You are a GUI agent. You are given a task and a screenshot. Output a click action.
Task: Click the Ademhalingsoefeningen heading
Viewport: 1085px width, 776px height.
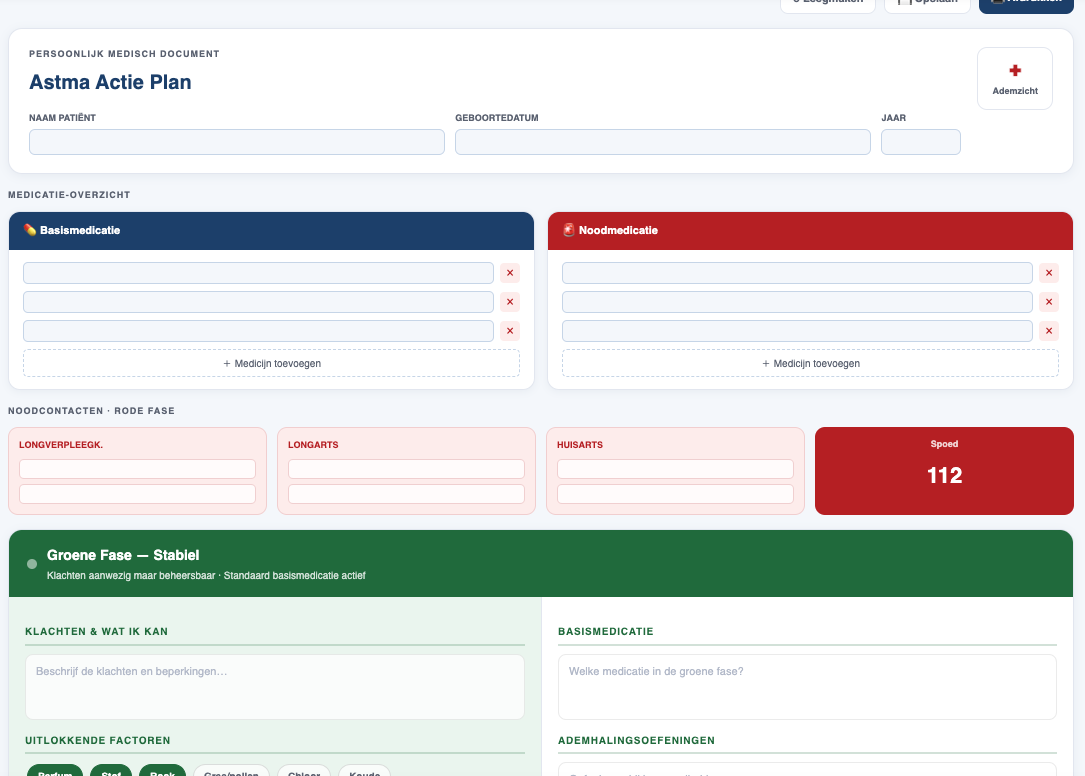637,740
